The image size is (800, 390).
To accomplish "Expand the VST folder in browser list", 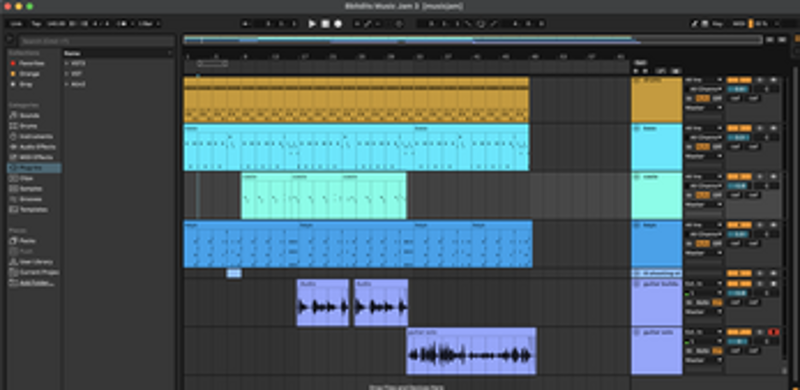I will pyautogui.click(x=67, y=74).
